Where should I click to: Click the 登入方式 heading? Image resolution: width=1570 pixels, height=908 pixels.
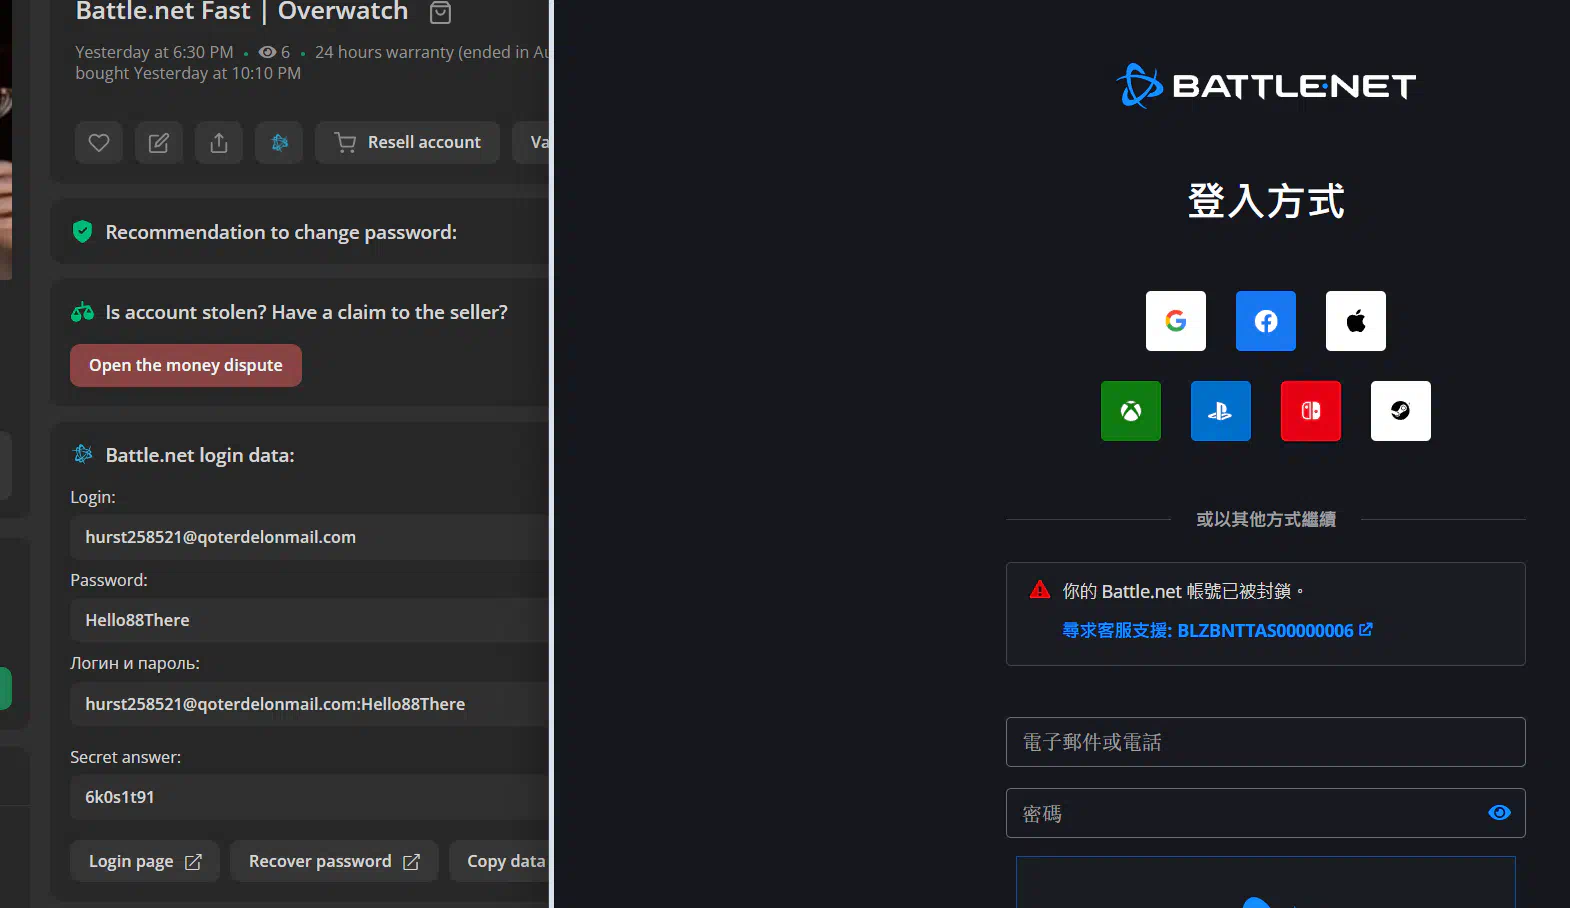pos(1266,201)
